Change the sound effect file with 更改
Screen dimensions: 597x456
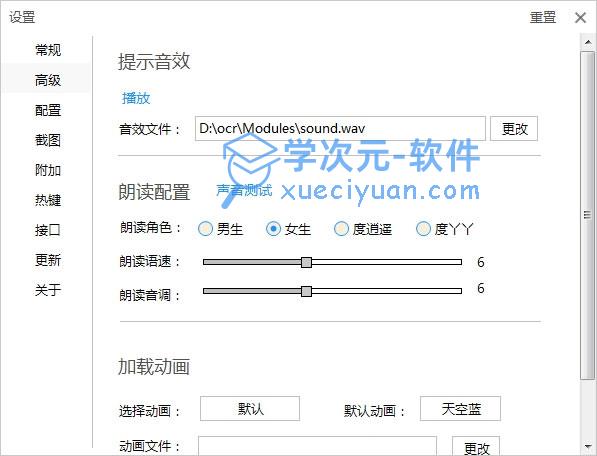[x=514, y=129]
